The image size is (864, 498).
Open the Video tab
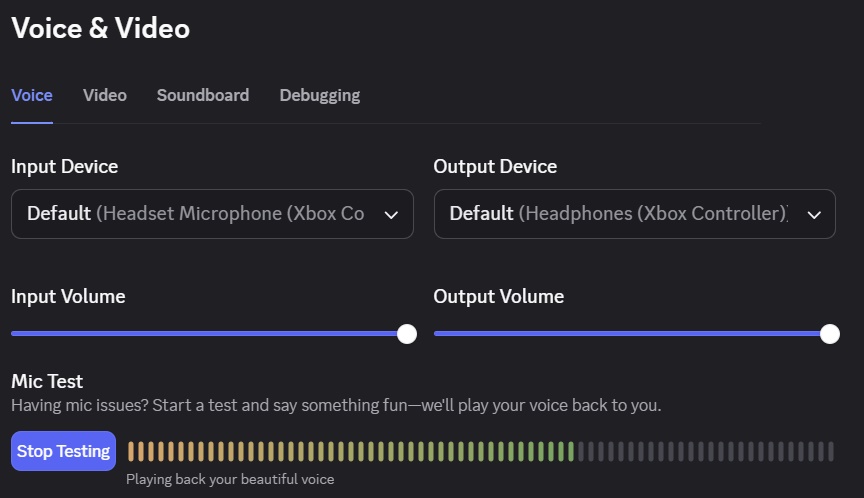(105, 96)
